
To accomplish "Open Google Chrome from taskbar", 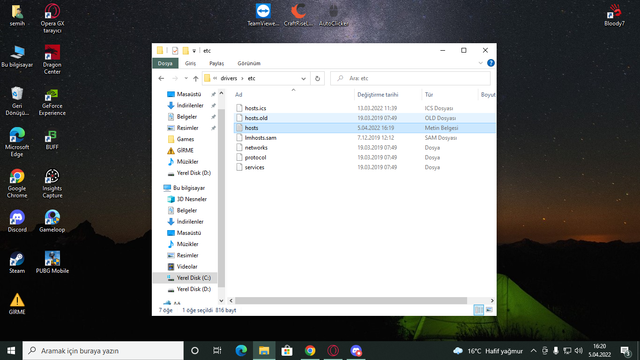I will tap(310, 351).
